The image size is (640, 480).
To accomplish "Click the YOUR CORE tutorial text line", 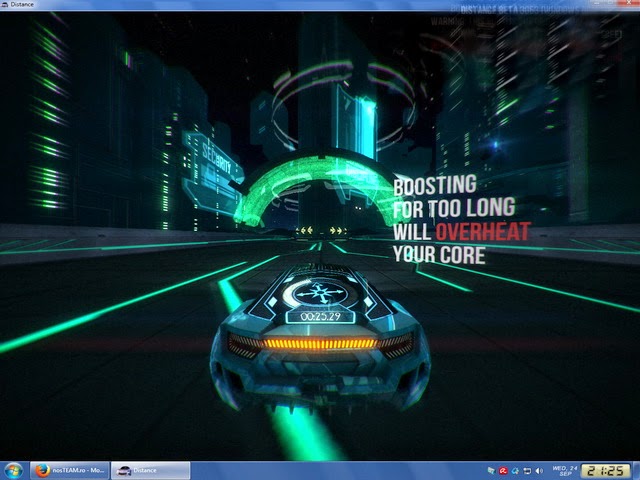I will pos(440,255).
